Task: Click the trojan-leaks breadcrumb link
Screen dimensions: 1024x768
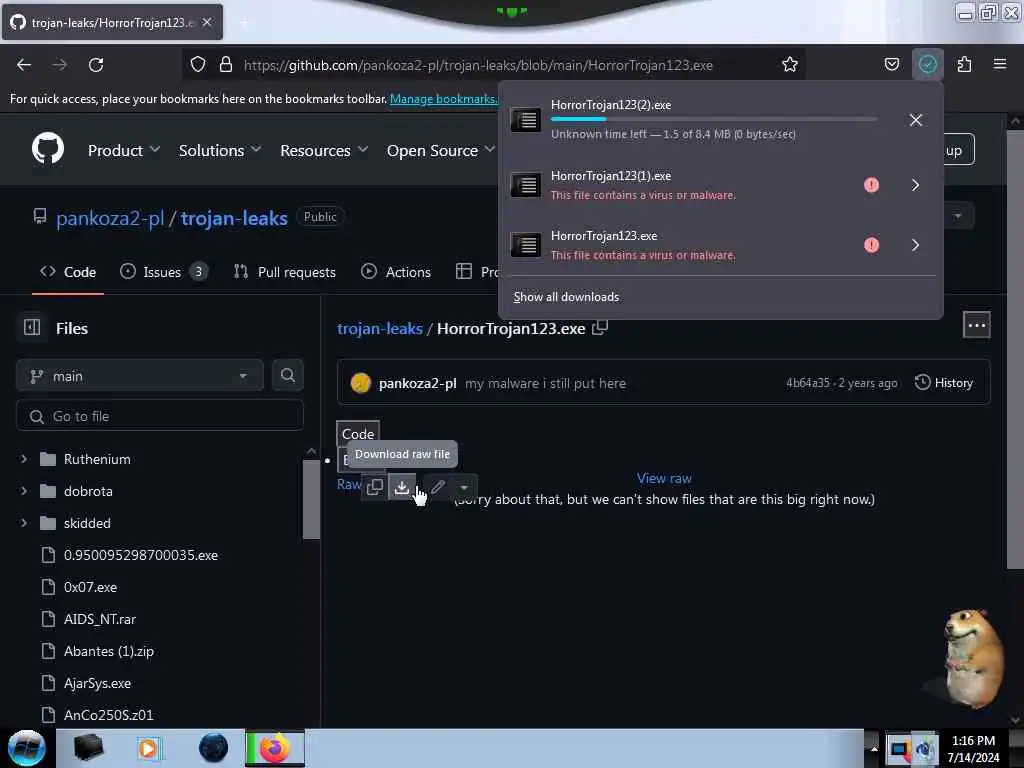Action: point(379,328)
